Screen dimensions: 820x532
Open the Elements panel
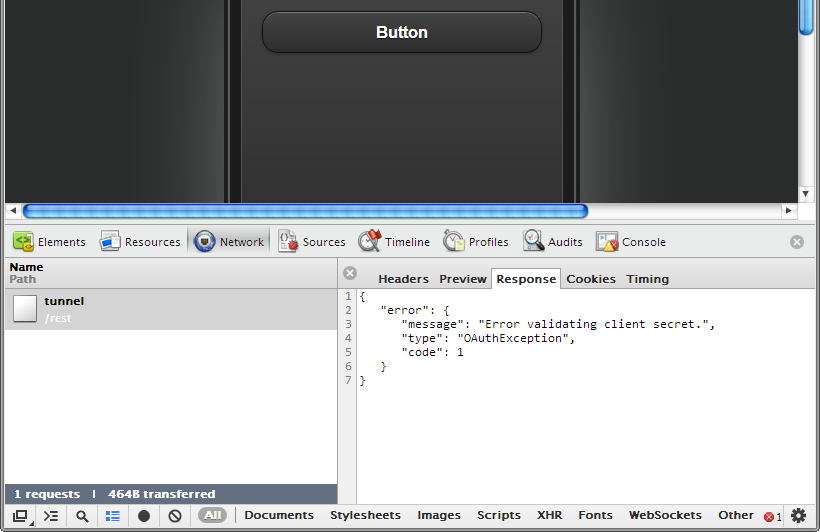tap(49, 242)
